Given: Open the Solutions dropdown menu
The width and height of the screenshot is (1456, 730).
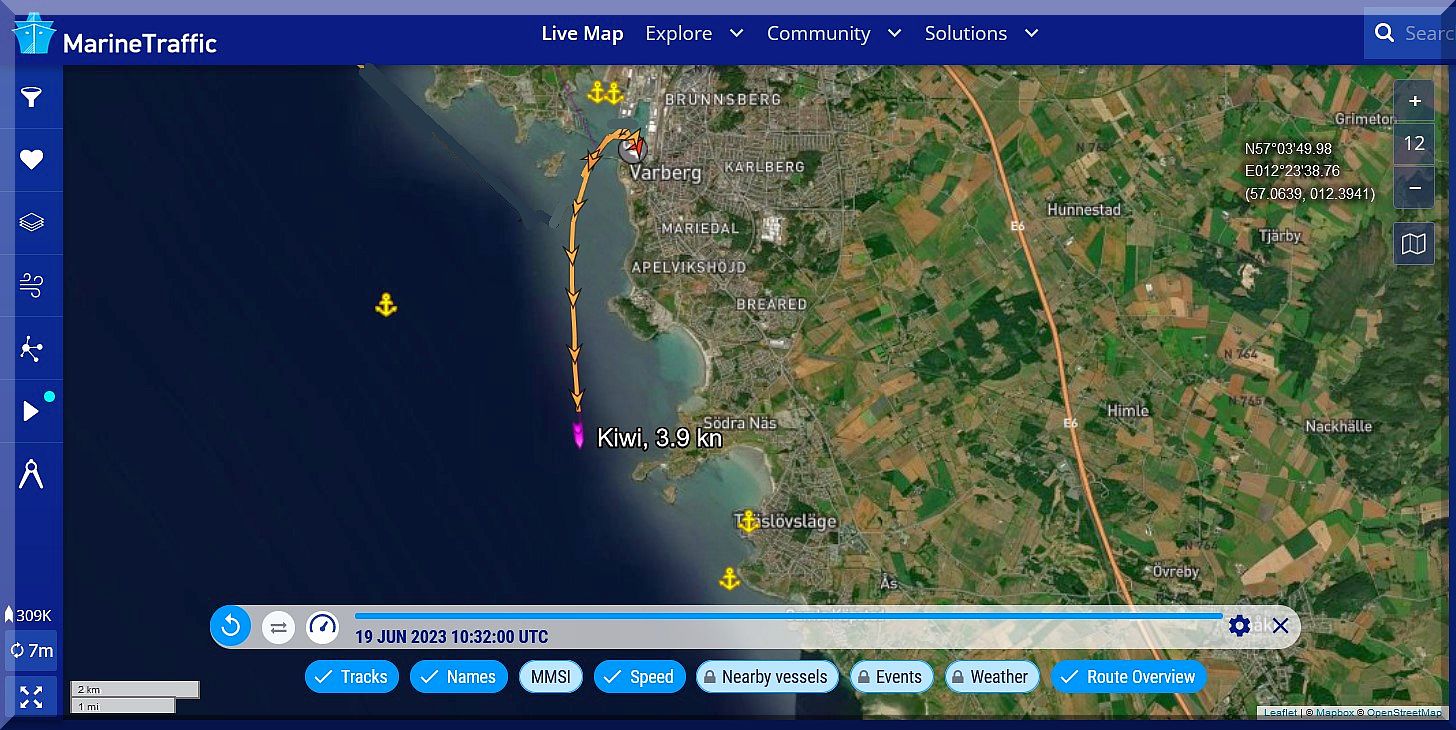Looking at the screenshot, I should (981, 33).
